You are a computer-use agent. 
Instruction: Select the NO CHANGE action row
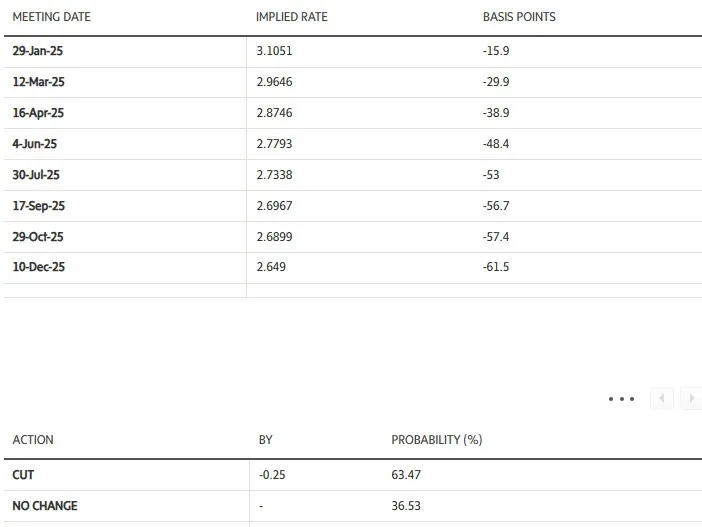click(x=353, y=506)
